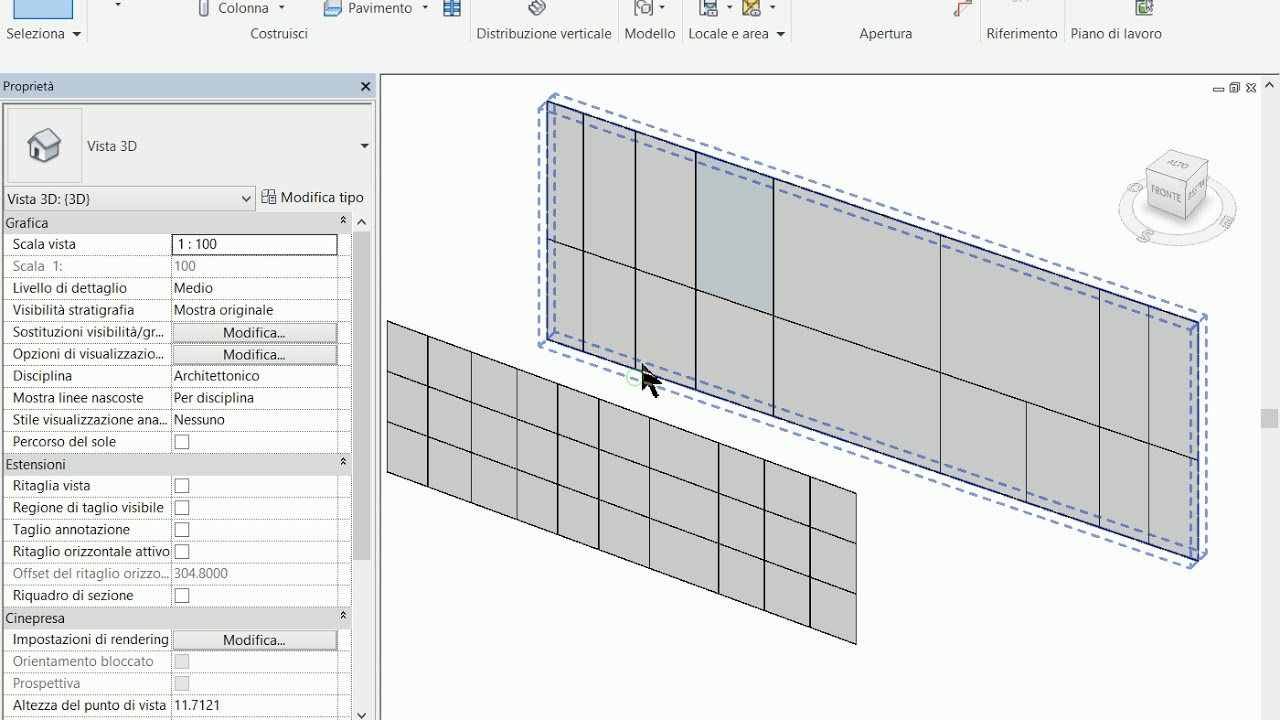The image size is (1280, 720).
Task: Enable the Percorso del sole checkbox
Action: tap(182, 442)
